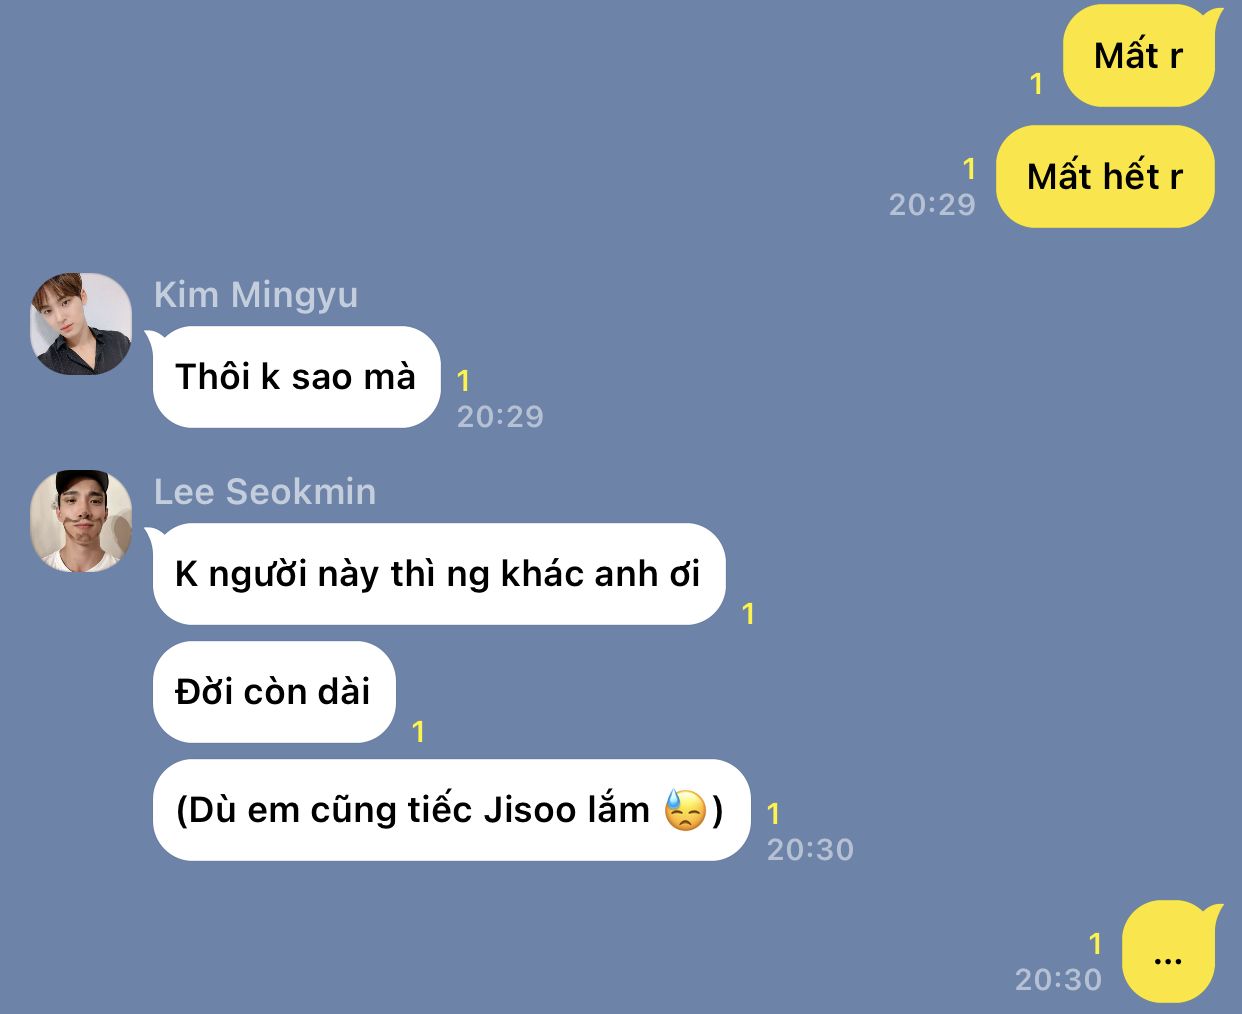Image resolution: width=1242 pixels, height=1014 pixels.
Task: Click the 20:30 timestamp beside the "..." bubble
Action: (1058, 979)
